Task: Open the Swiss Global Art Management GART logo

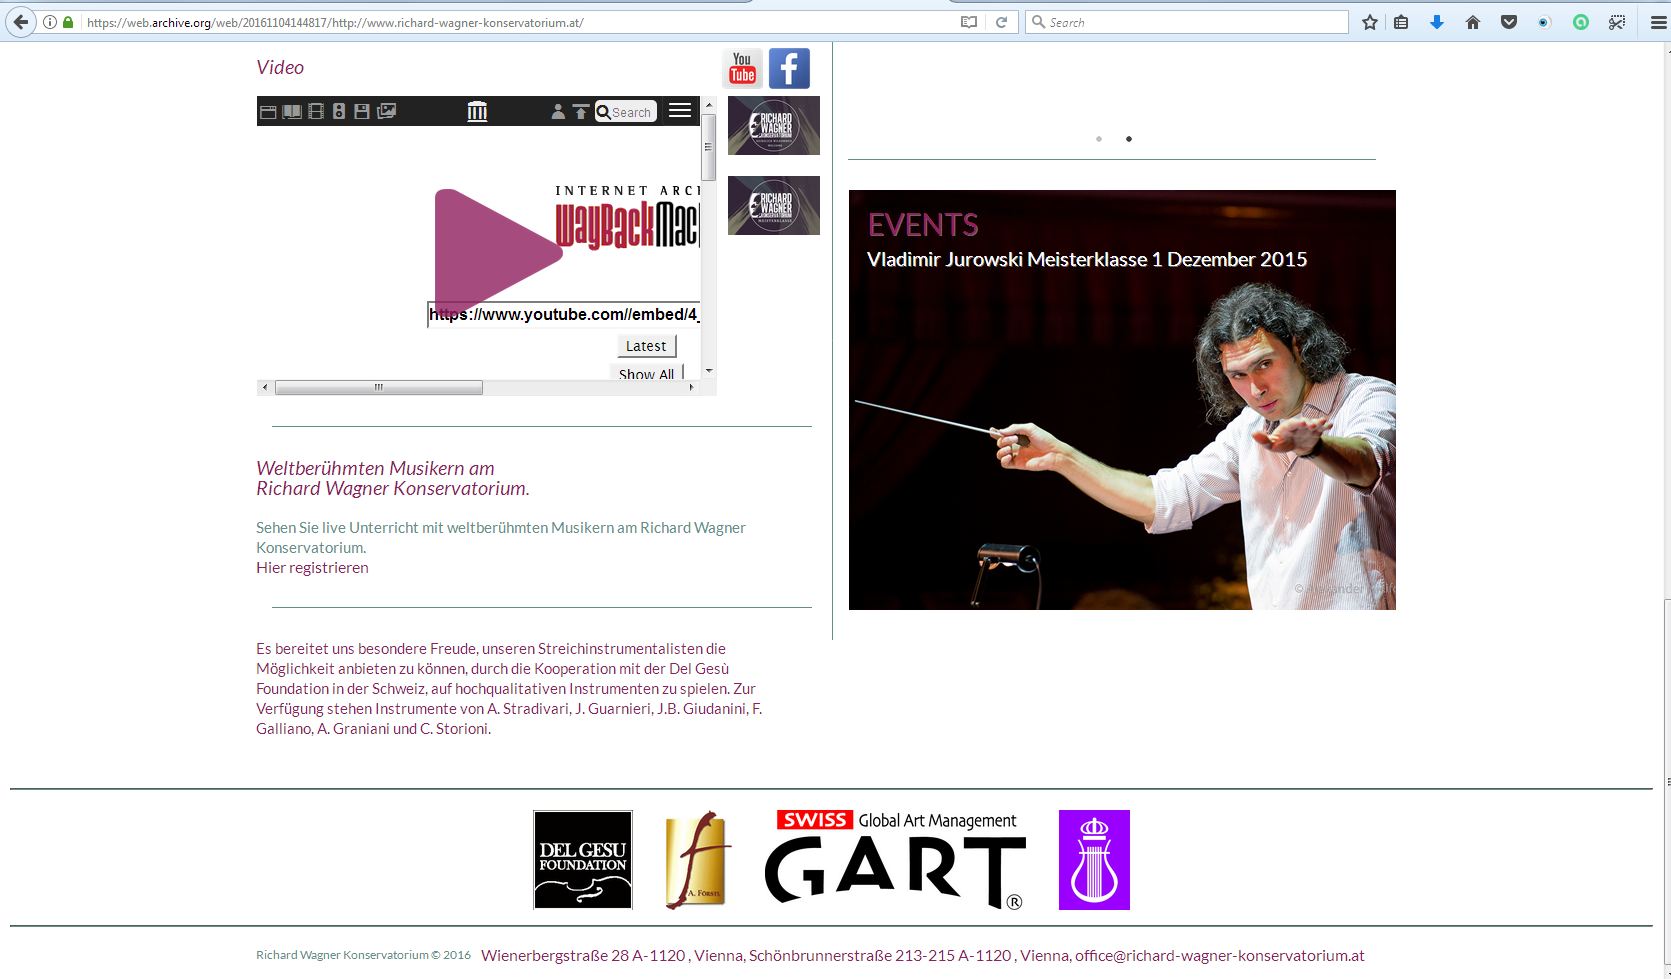Action: point(896,860)
